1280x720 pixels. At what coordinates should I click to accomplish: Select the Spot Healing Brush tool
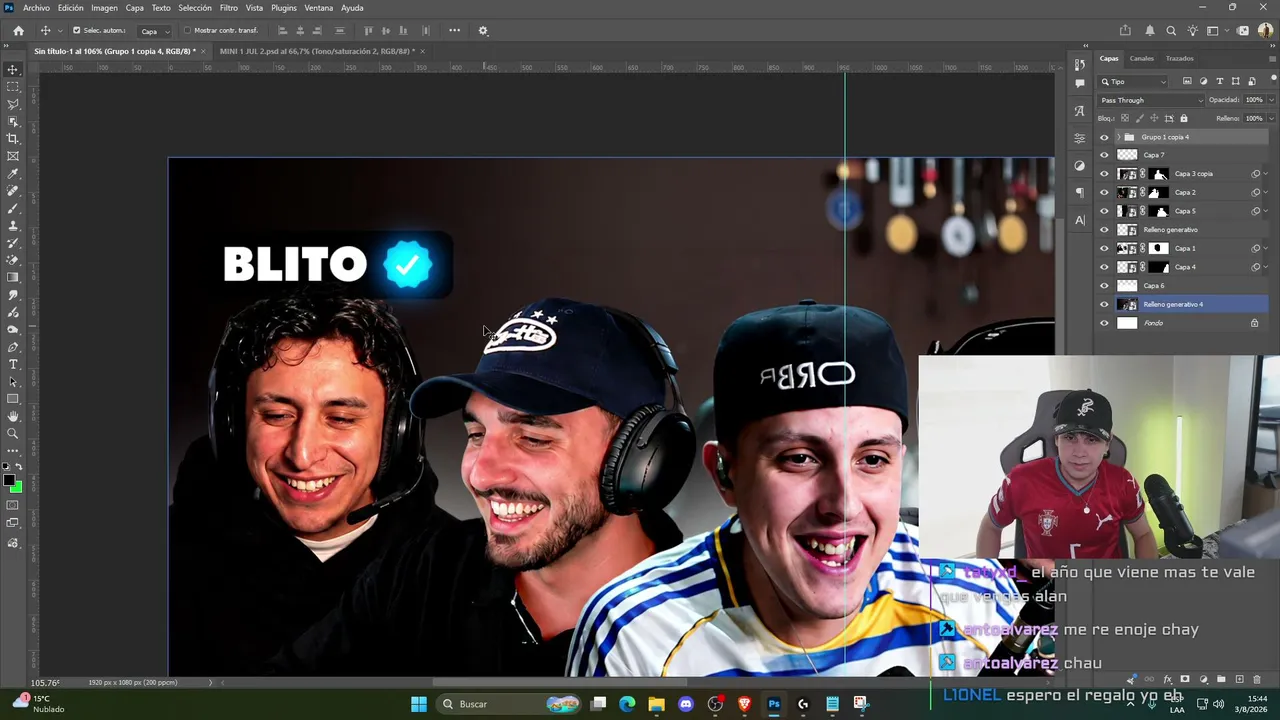point(13,191)
